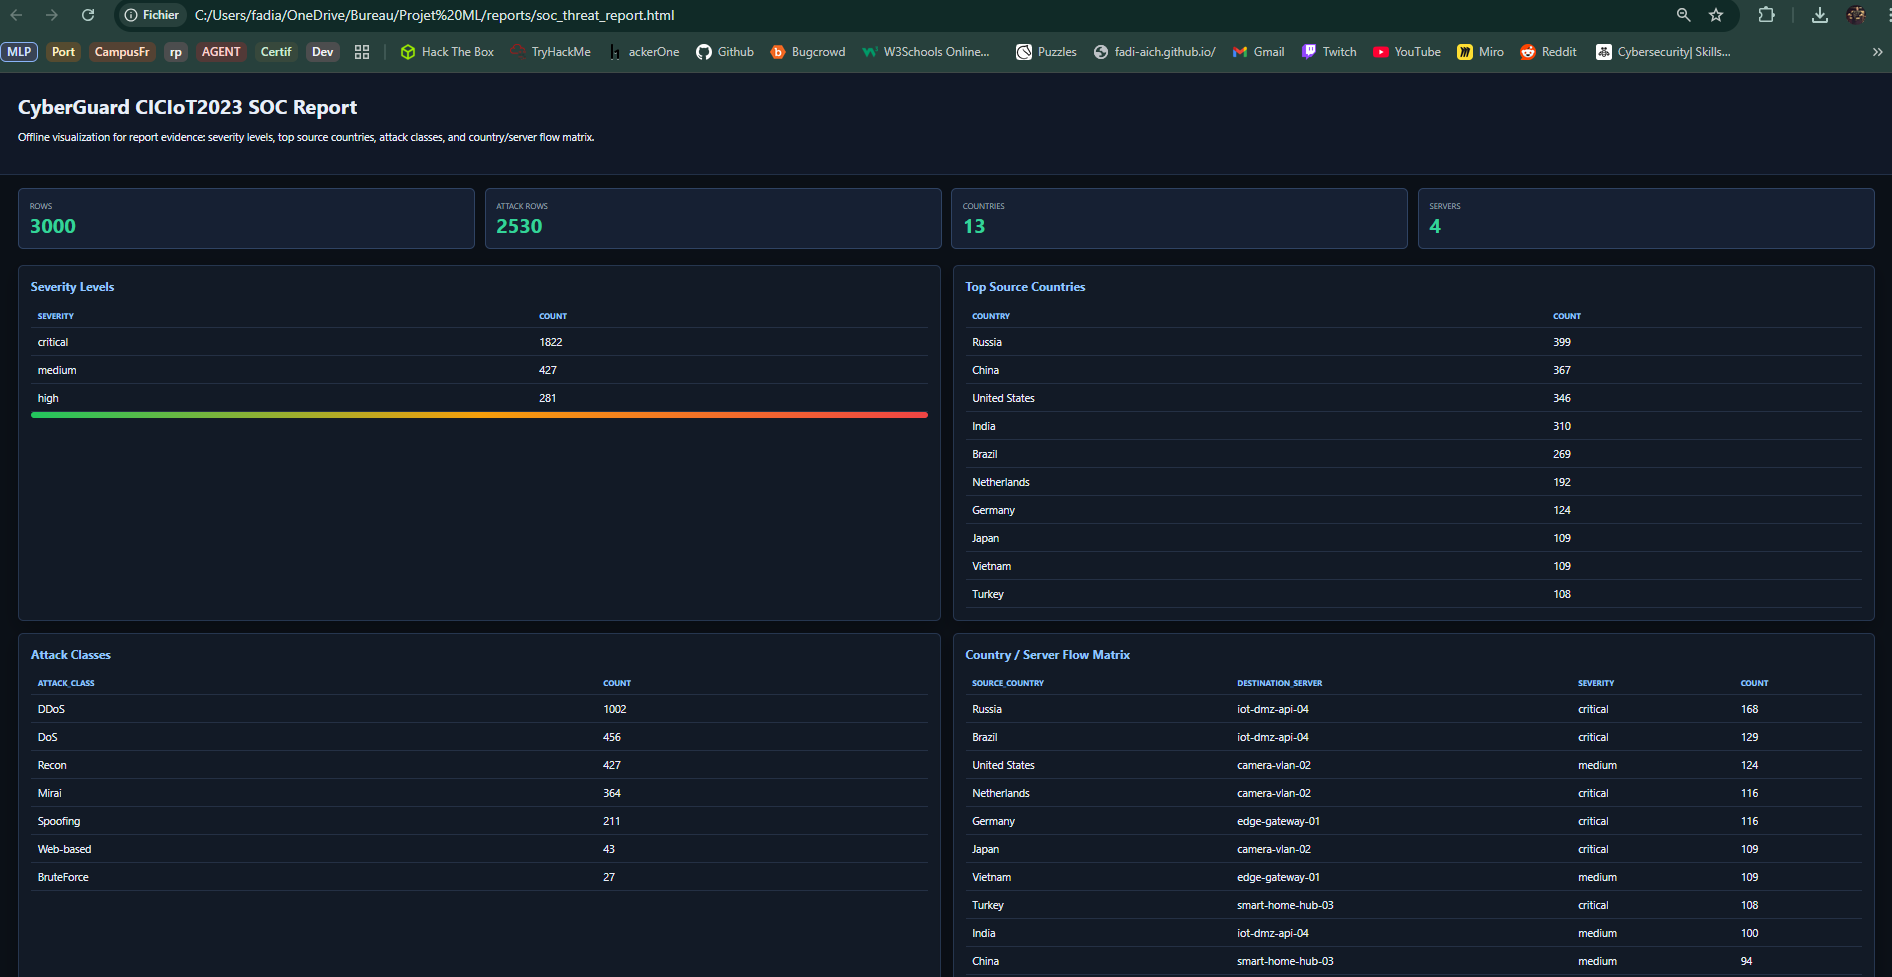Open the fadi-aich.github.io bookmark
This screenshot has width=1892, height=977.
1154,52
